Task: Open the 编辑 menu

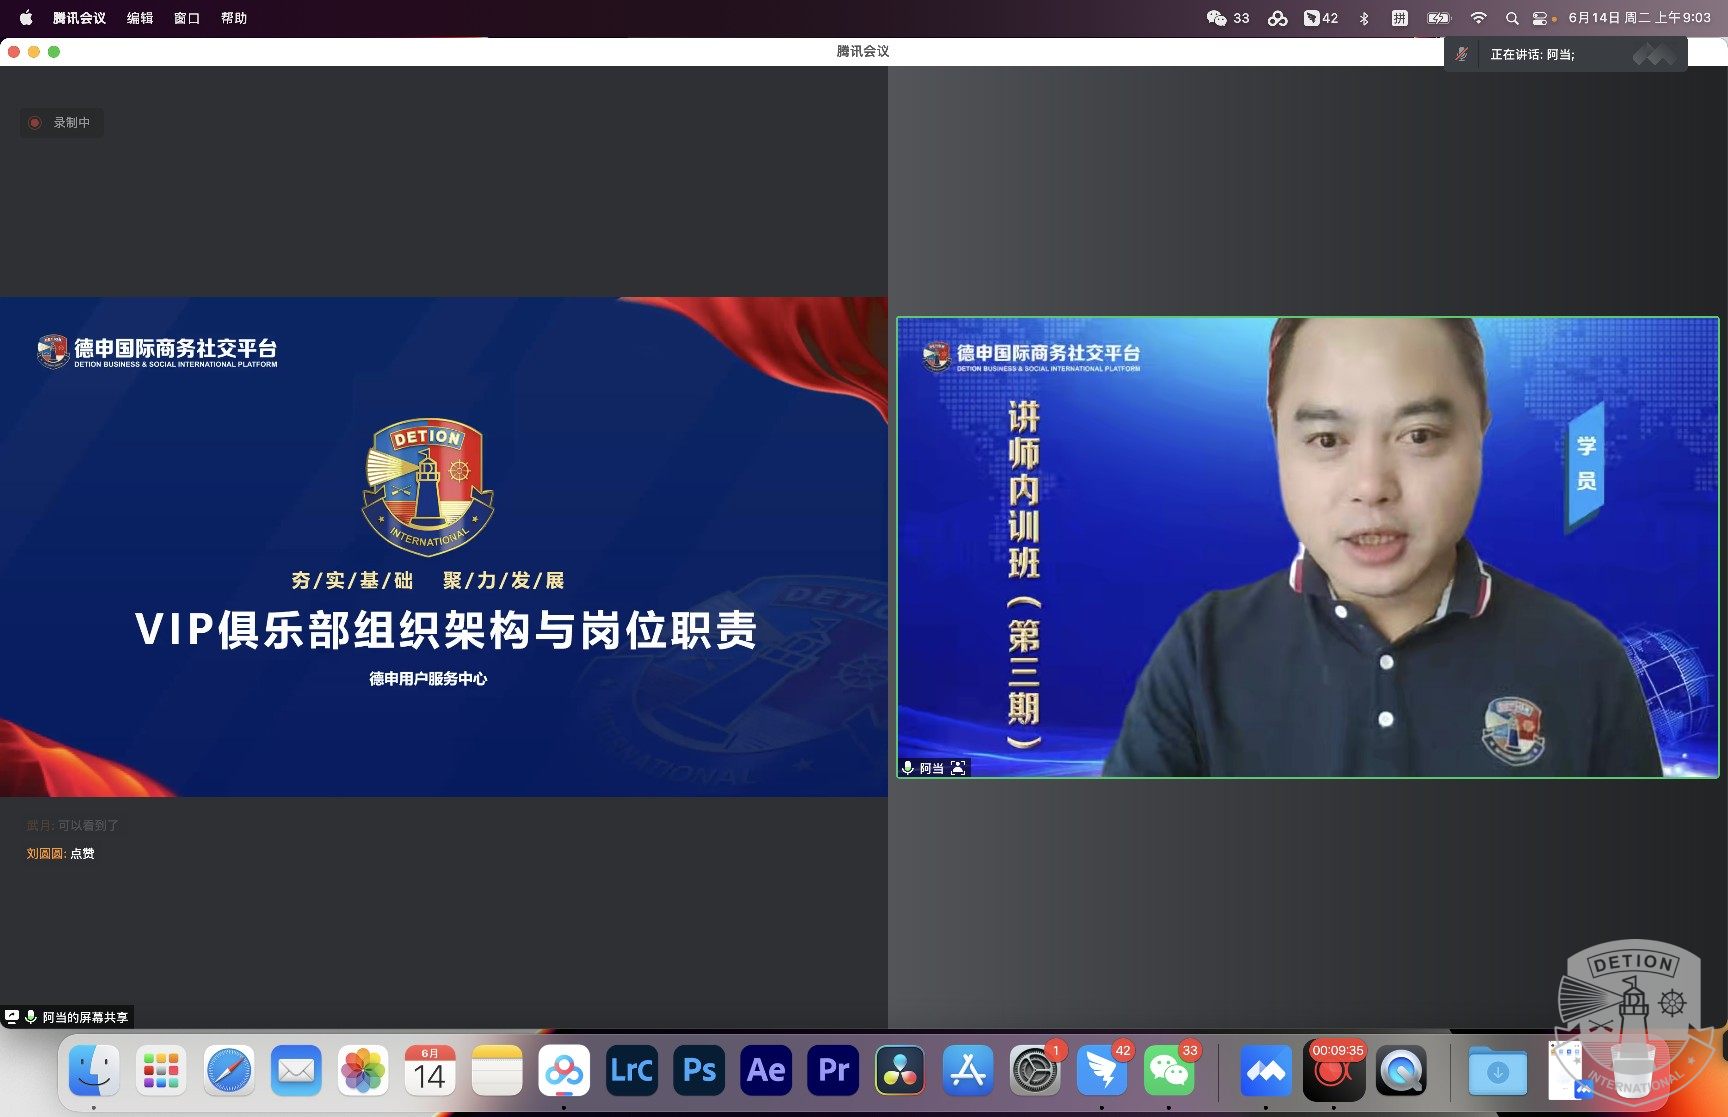Action: point(140,18)
